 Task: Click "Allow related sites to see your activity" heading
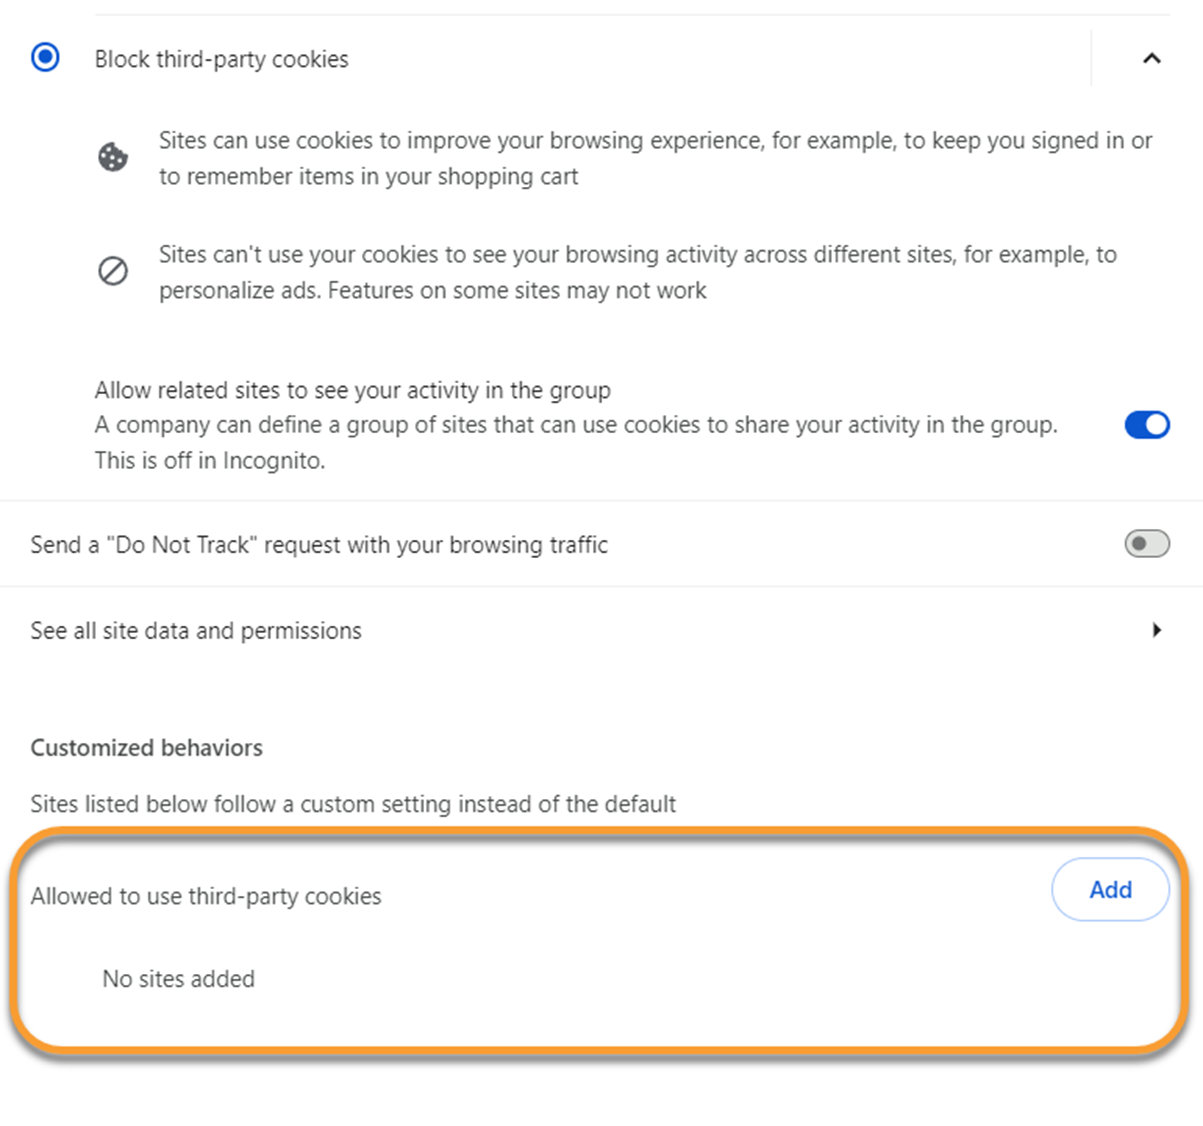coord(352,390)
